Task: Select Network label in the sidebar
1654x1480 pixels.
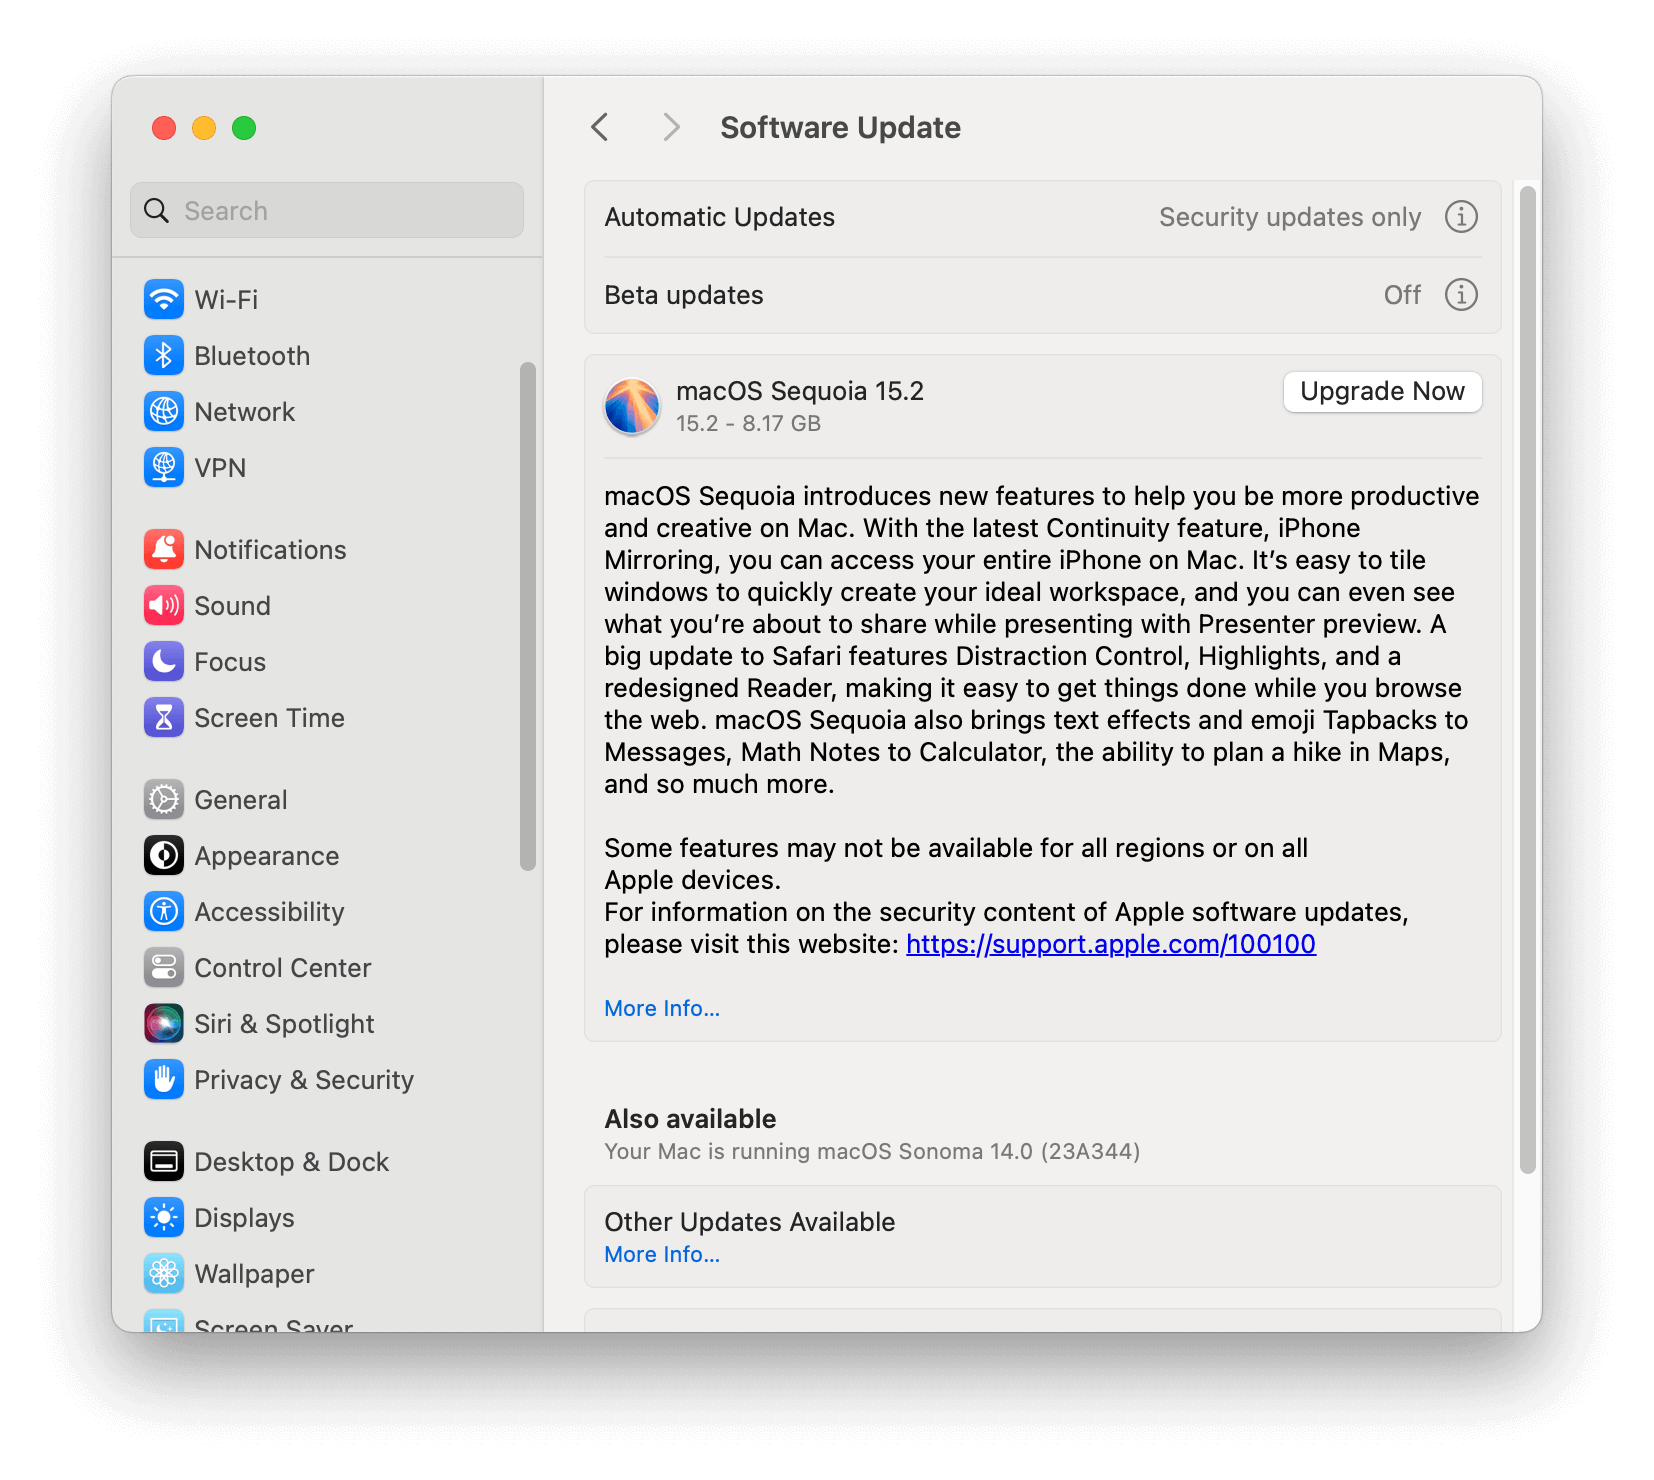Action: (x=245, y=412)
